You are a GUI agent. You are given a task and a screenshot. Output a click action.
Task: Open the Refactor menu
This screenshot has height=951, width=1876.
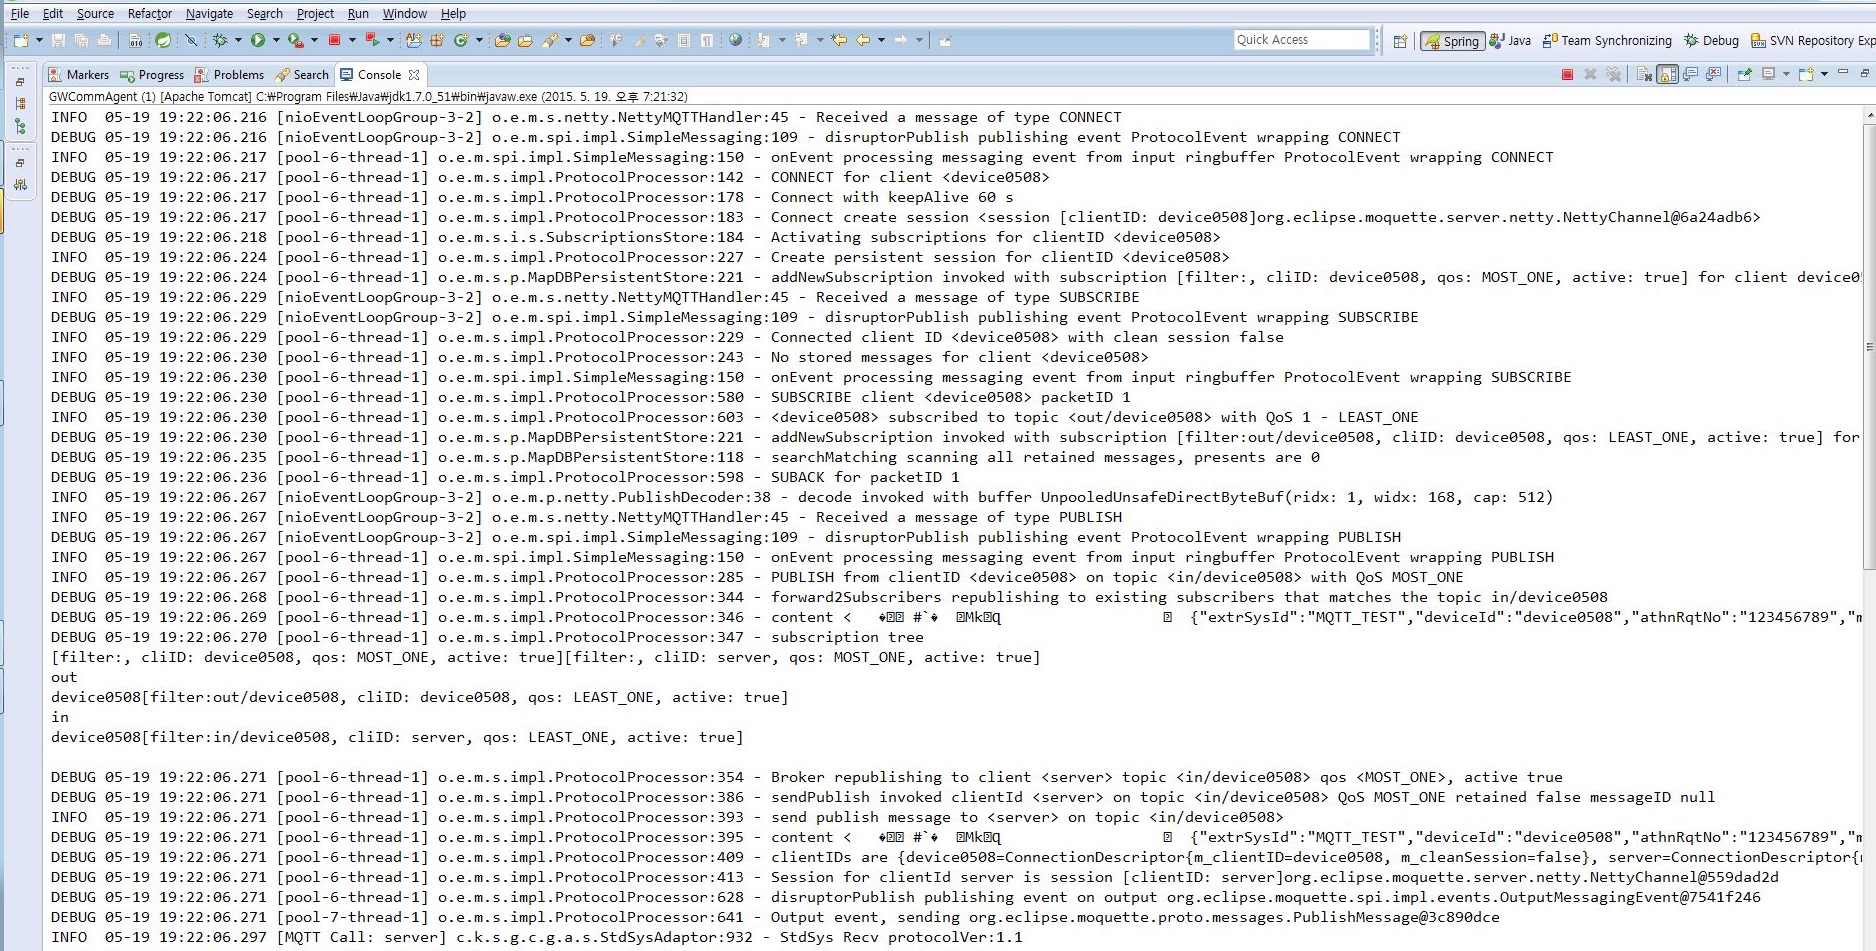click(x=149, y=13)
